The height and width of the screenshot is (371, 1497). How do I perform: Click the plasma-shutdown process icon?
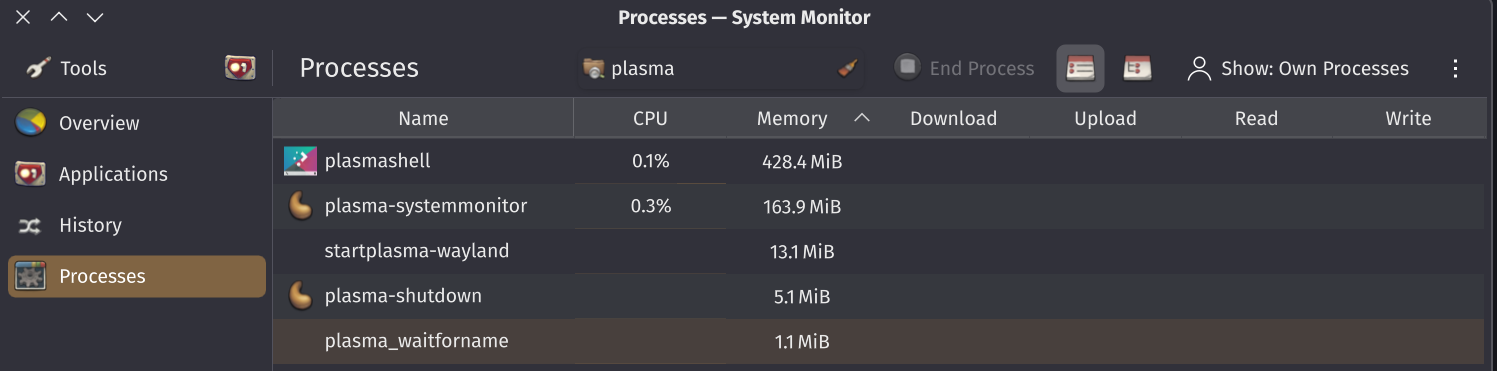point(300,296)
